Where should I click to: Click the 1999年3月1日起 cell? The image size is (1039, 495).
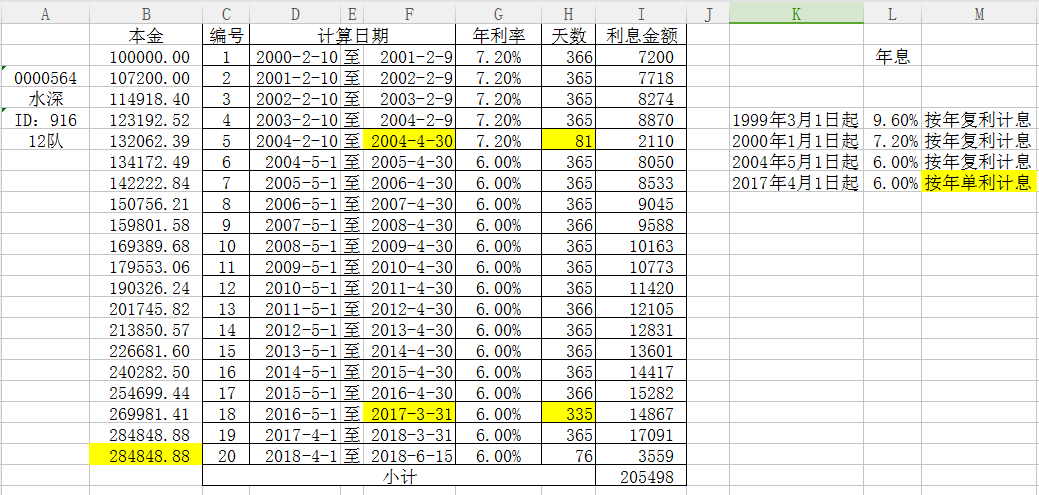795,120
